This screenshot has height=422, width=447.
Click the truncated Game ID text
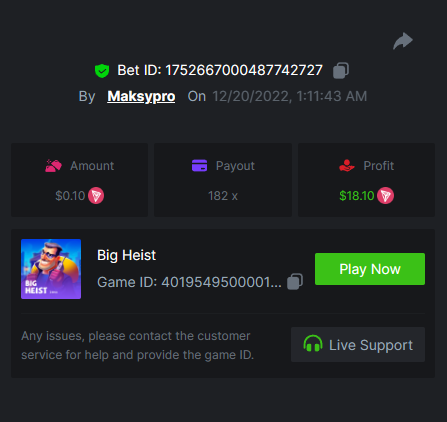coord(189,282)
